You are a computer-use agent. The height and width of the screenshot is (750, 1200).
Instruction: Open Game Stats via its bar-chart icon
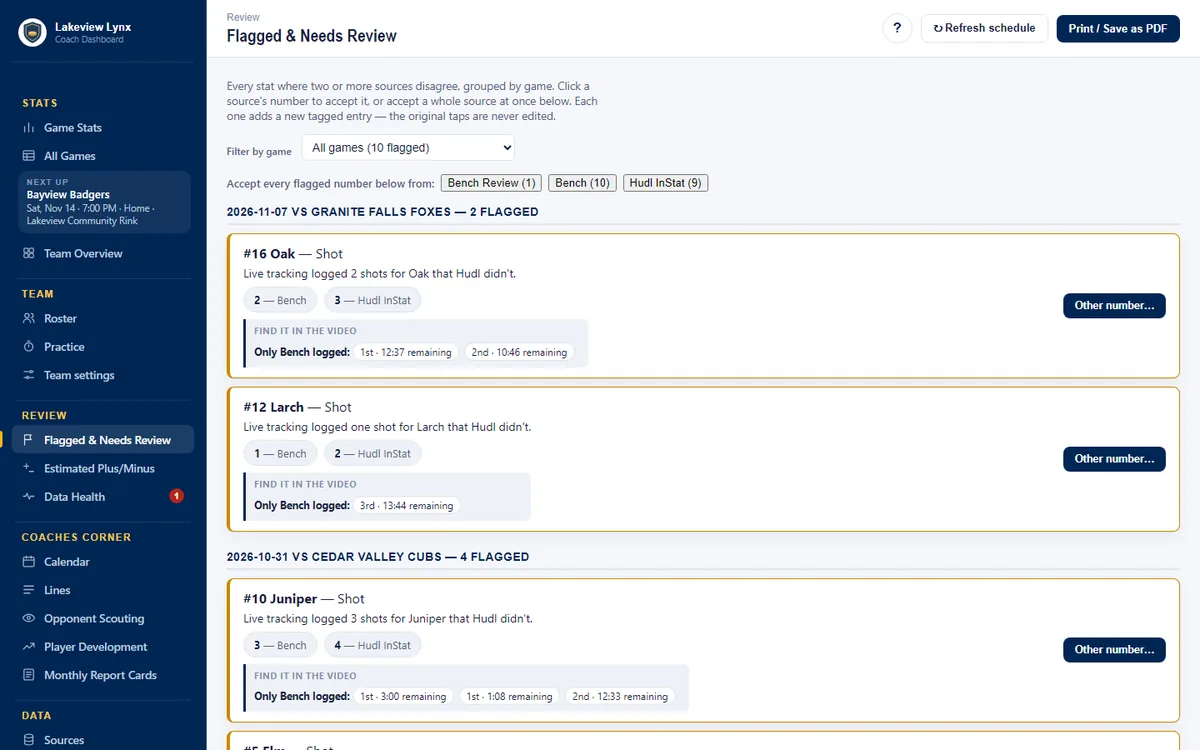(29, 128)
